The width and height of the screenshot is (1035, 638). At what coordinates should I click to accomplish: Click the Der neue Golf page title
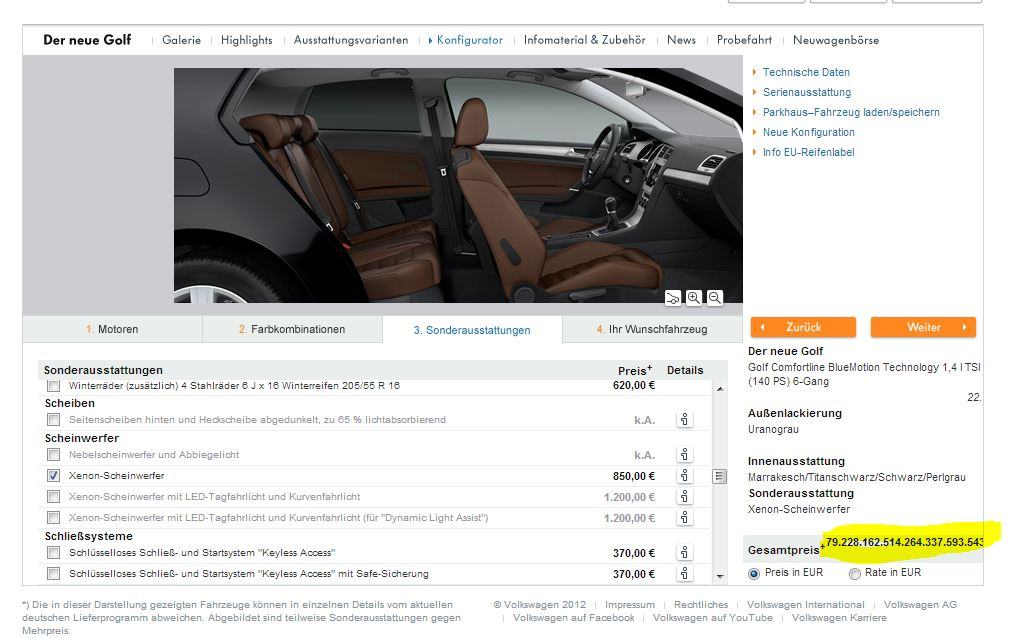coord(87,40)
